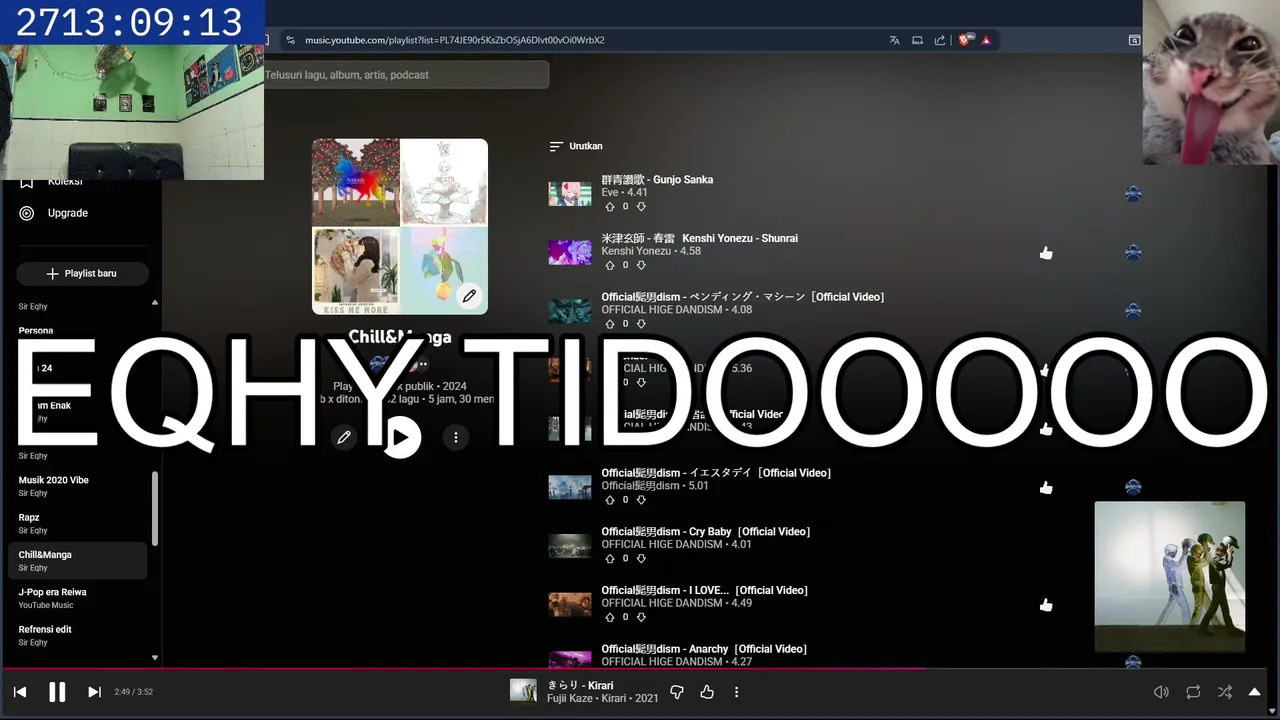Downvote the Cry Baby track
This screenshot has width=1280, height=720.
tap(641, 559)
